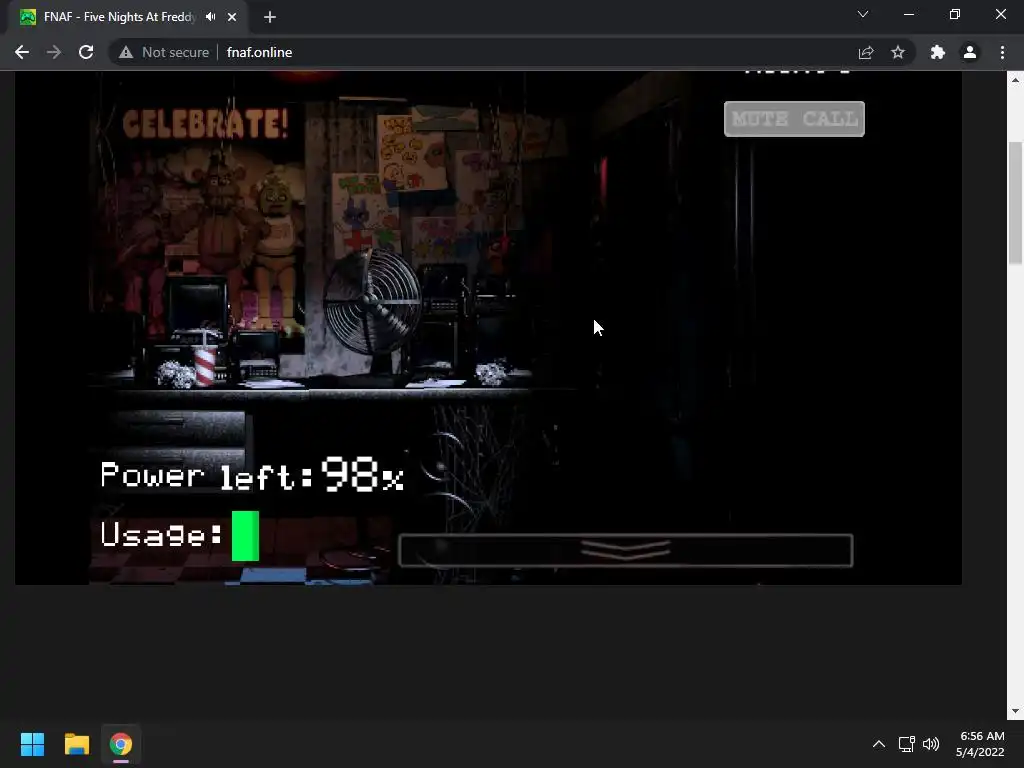Mute the tab audio speaker icon
1024x768 pixels.
tap(210, 17)
